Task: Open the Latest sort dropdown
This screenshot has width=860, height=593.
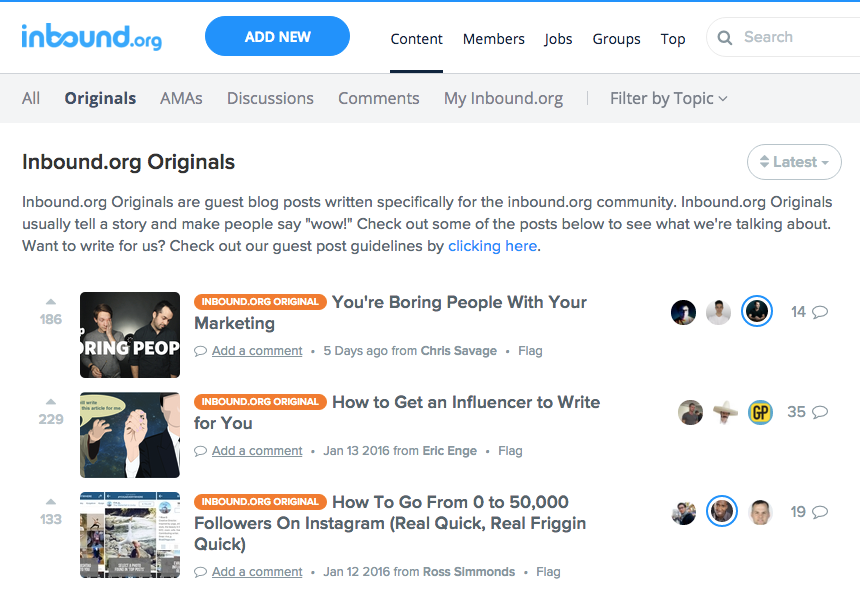Action: (x=794, y=162)
